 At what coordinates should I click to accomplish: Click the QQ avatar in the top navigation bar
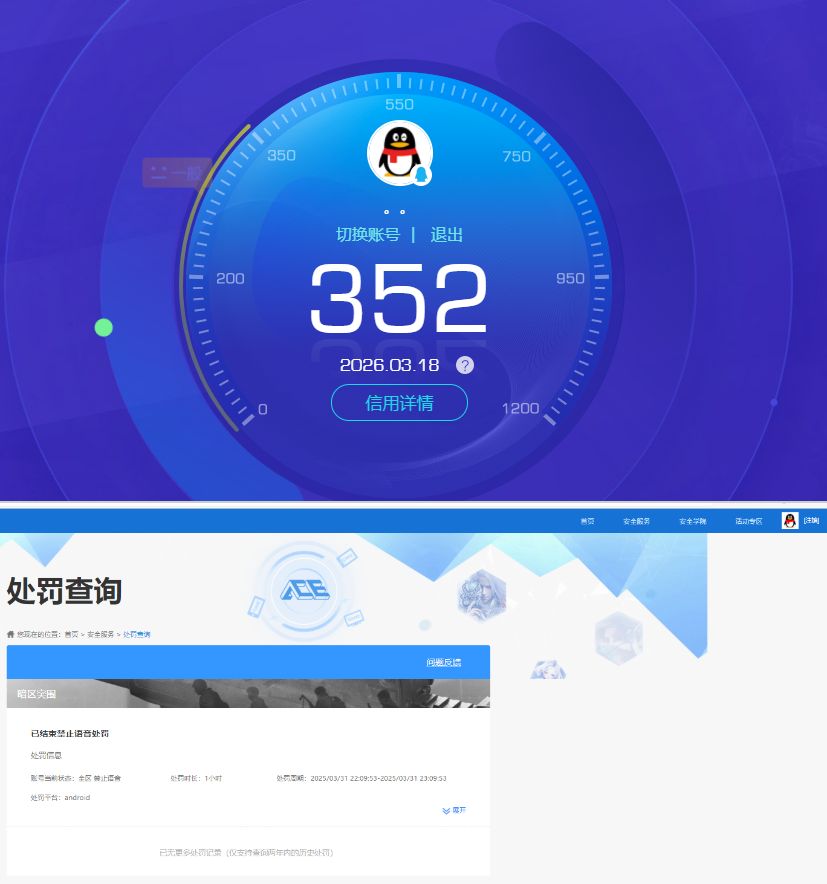(x=789, y=519)
